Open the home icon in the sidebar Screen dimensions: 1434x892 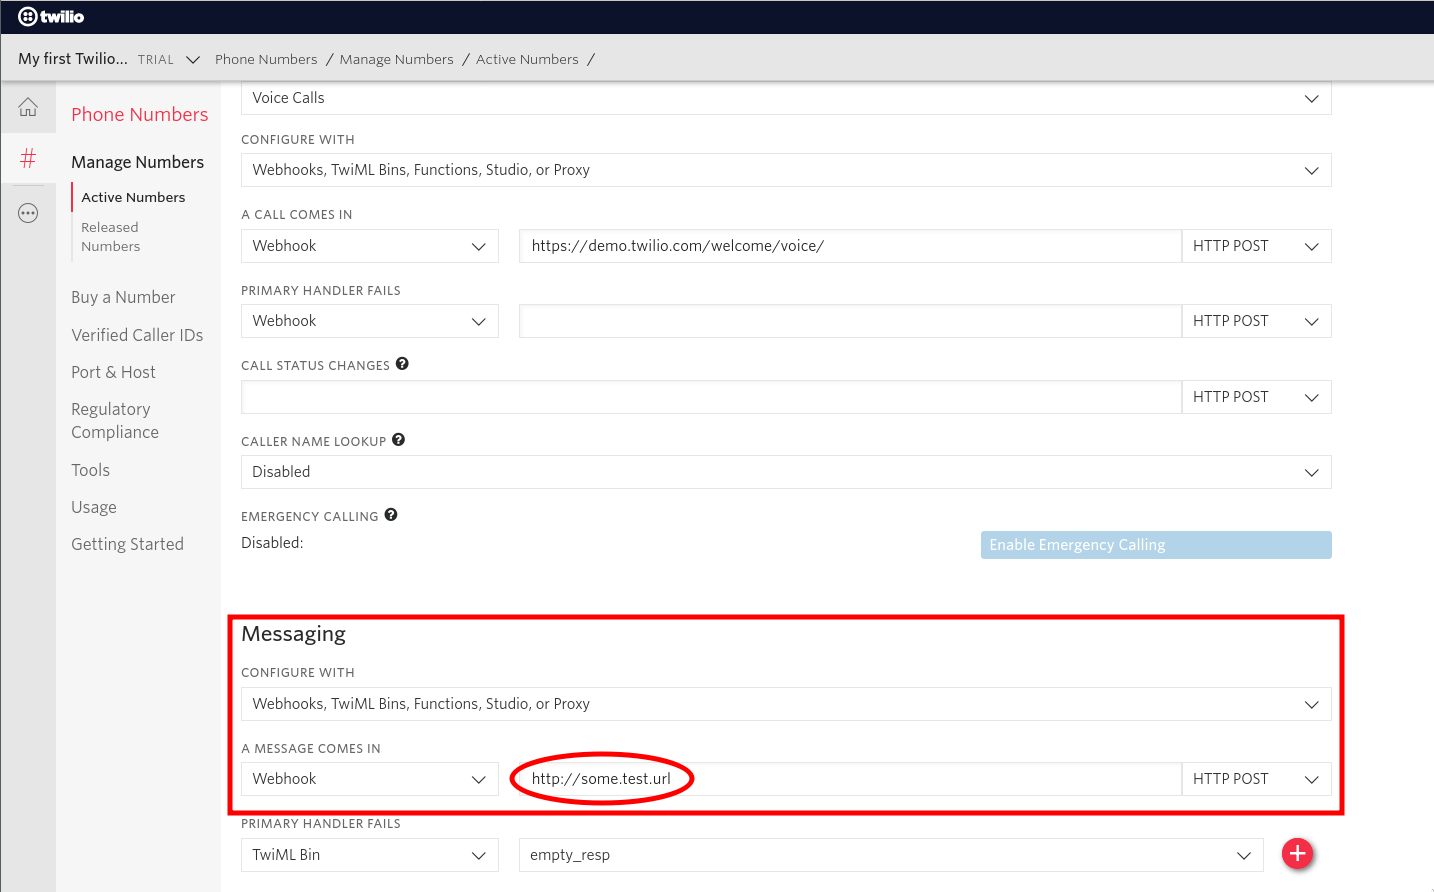click(x=28, y=107)
